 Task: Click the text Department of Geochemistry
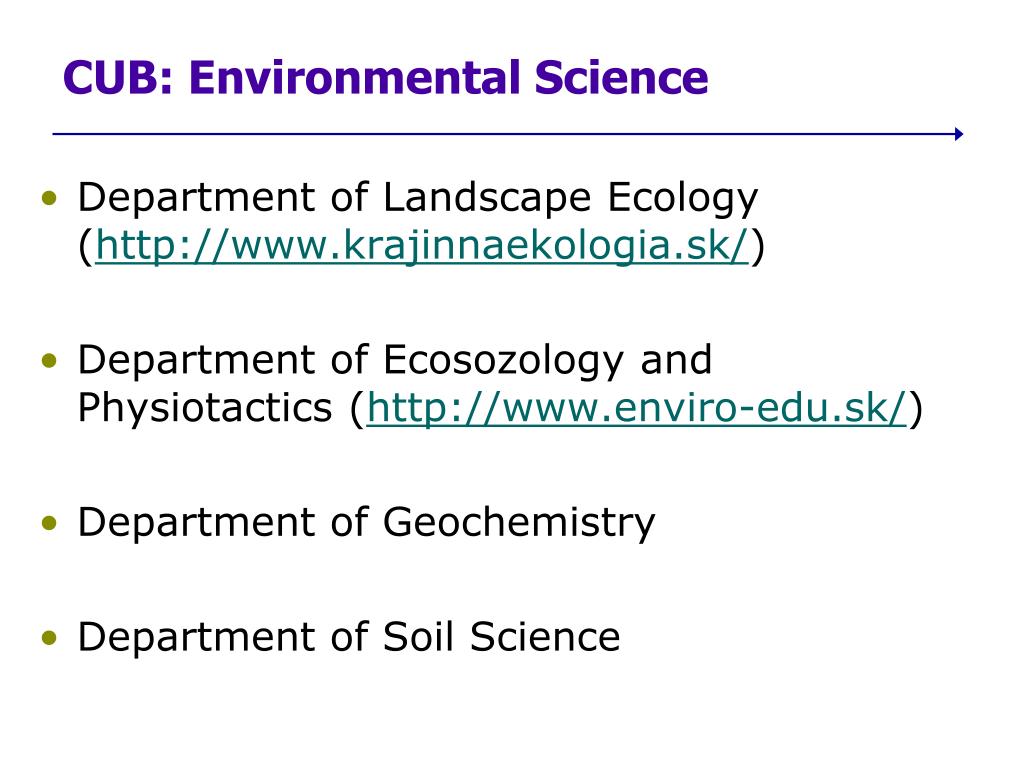[x=366, y=523]
